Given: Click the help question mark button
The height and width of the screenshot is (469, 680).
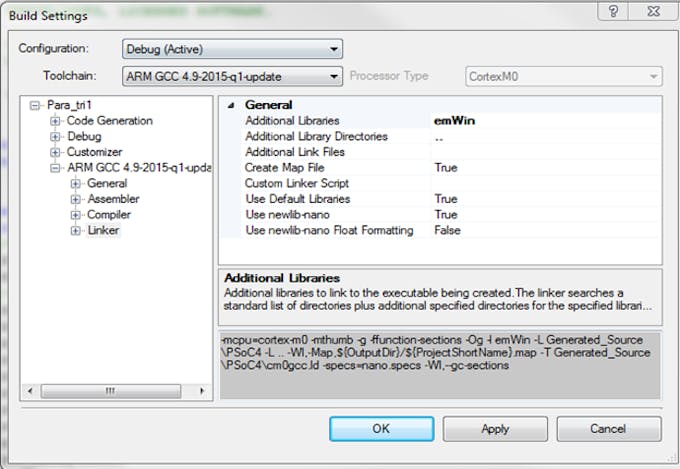Looking at the screenshot, I should click(613, 11).
